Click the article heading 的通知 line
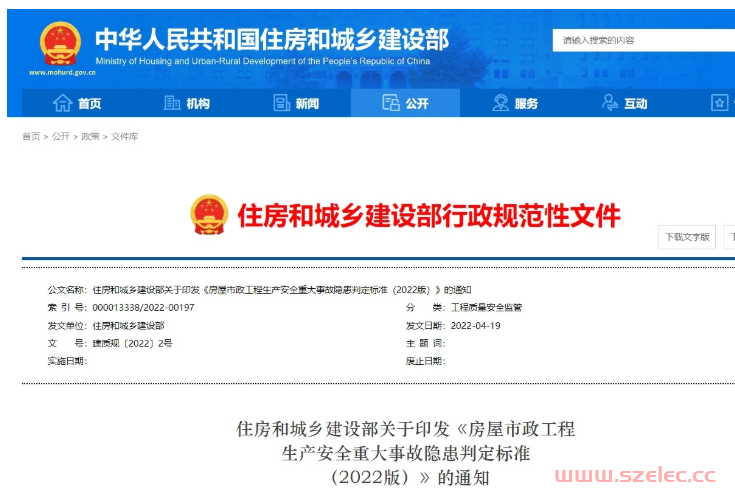The height and width of the screenshot is (502, 735). pyautogui.click(x=410, y=478)
